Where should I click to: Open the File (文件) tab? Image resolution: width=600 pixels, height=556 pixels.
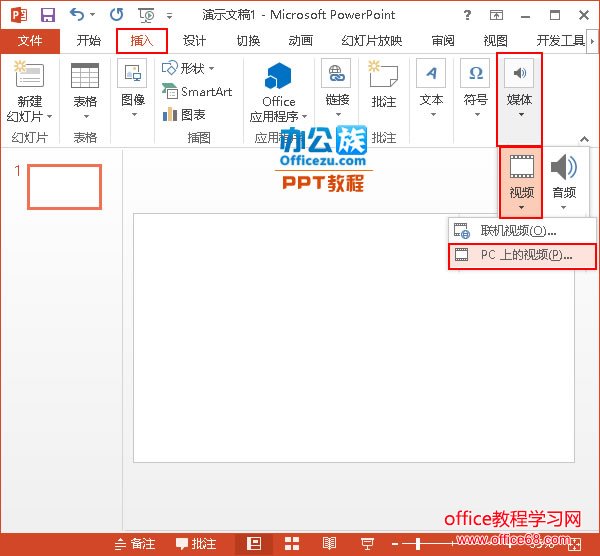click(30, 41)
